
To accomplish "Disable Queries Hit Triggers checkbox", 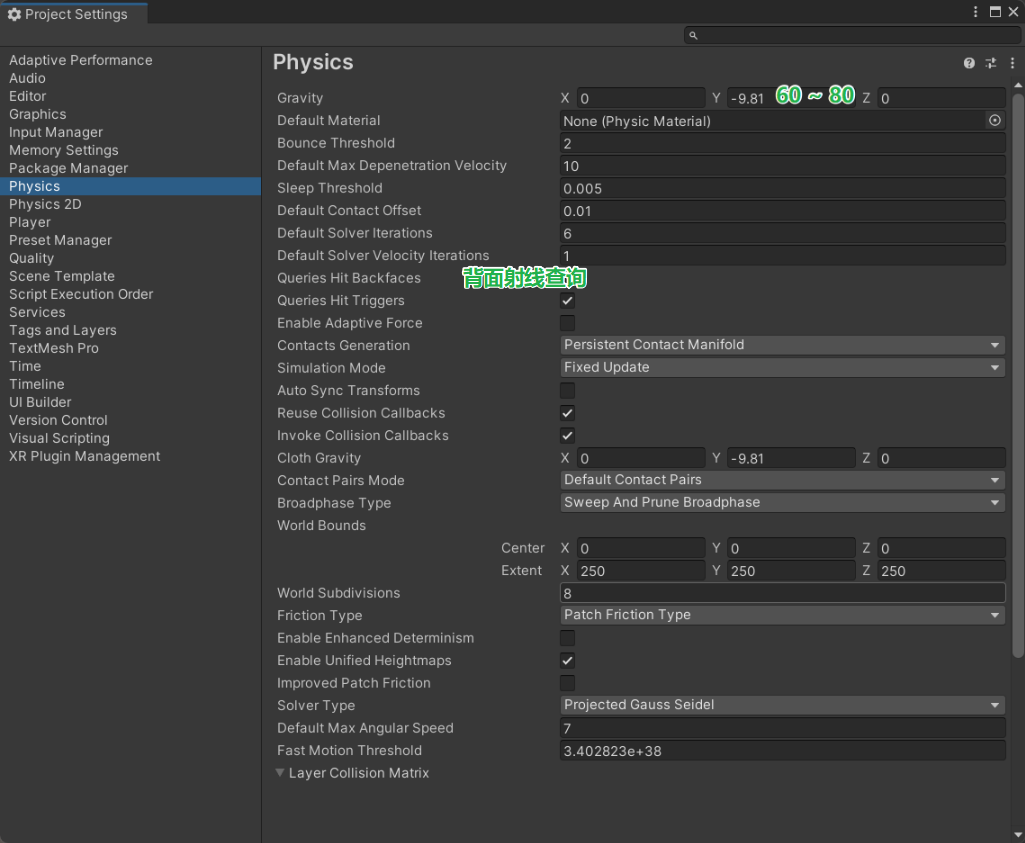I will [x=567, y=300].
